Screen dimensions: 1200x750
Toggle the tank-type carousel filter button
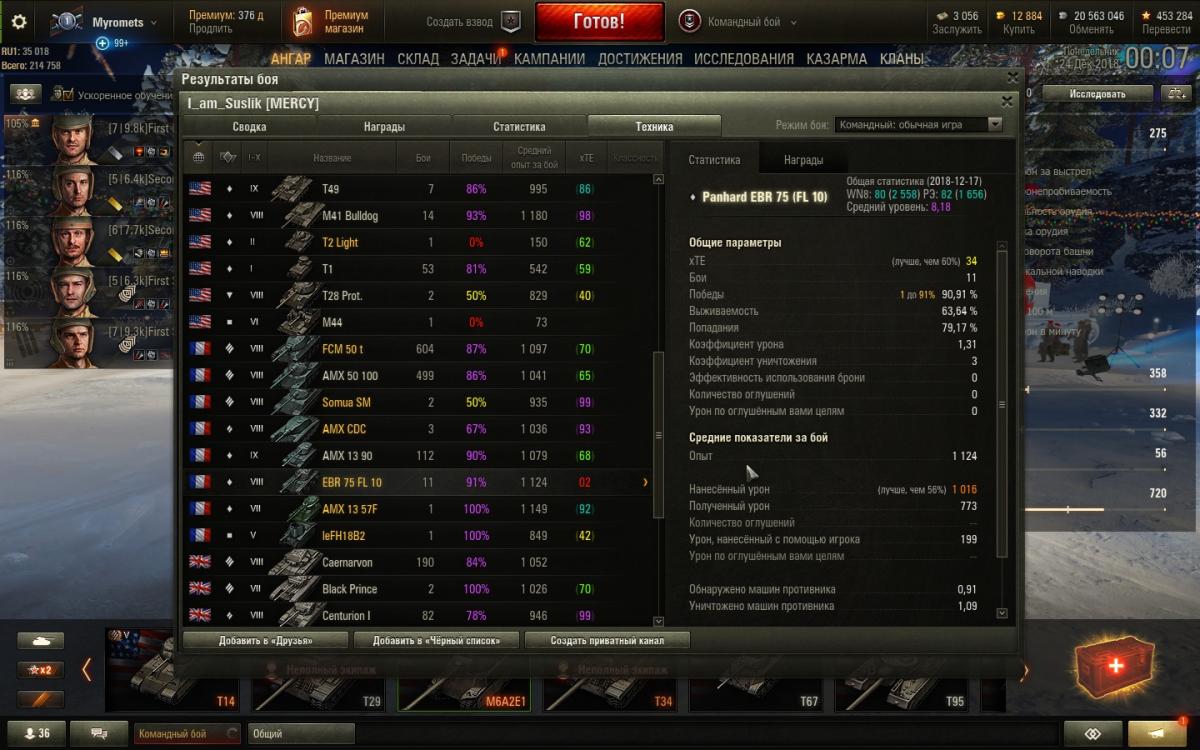(40, 641)
